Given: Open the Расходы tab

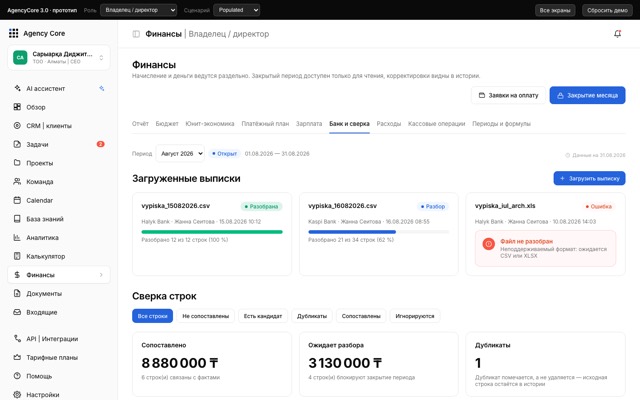Looking at the screenshot, I should point(389,124).
